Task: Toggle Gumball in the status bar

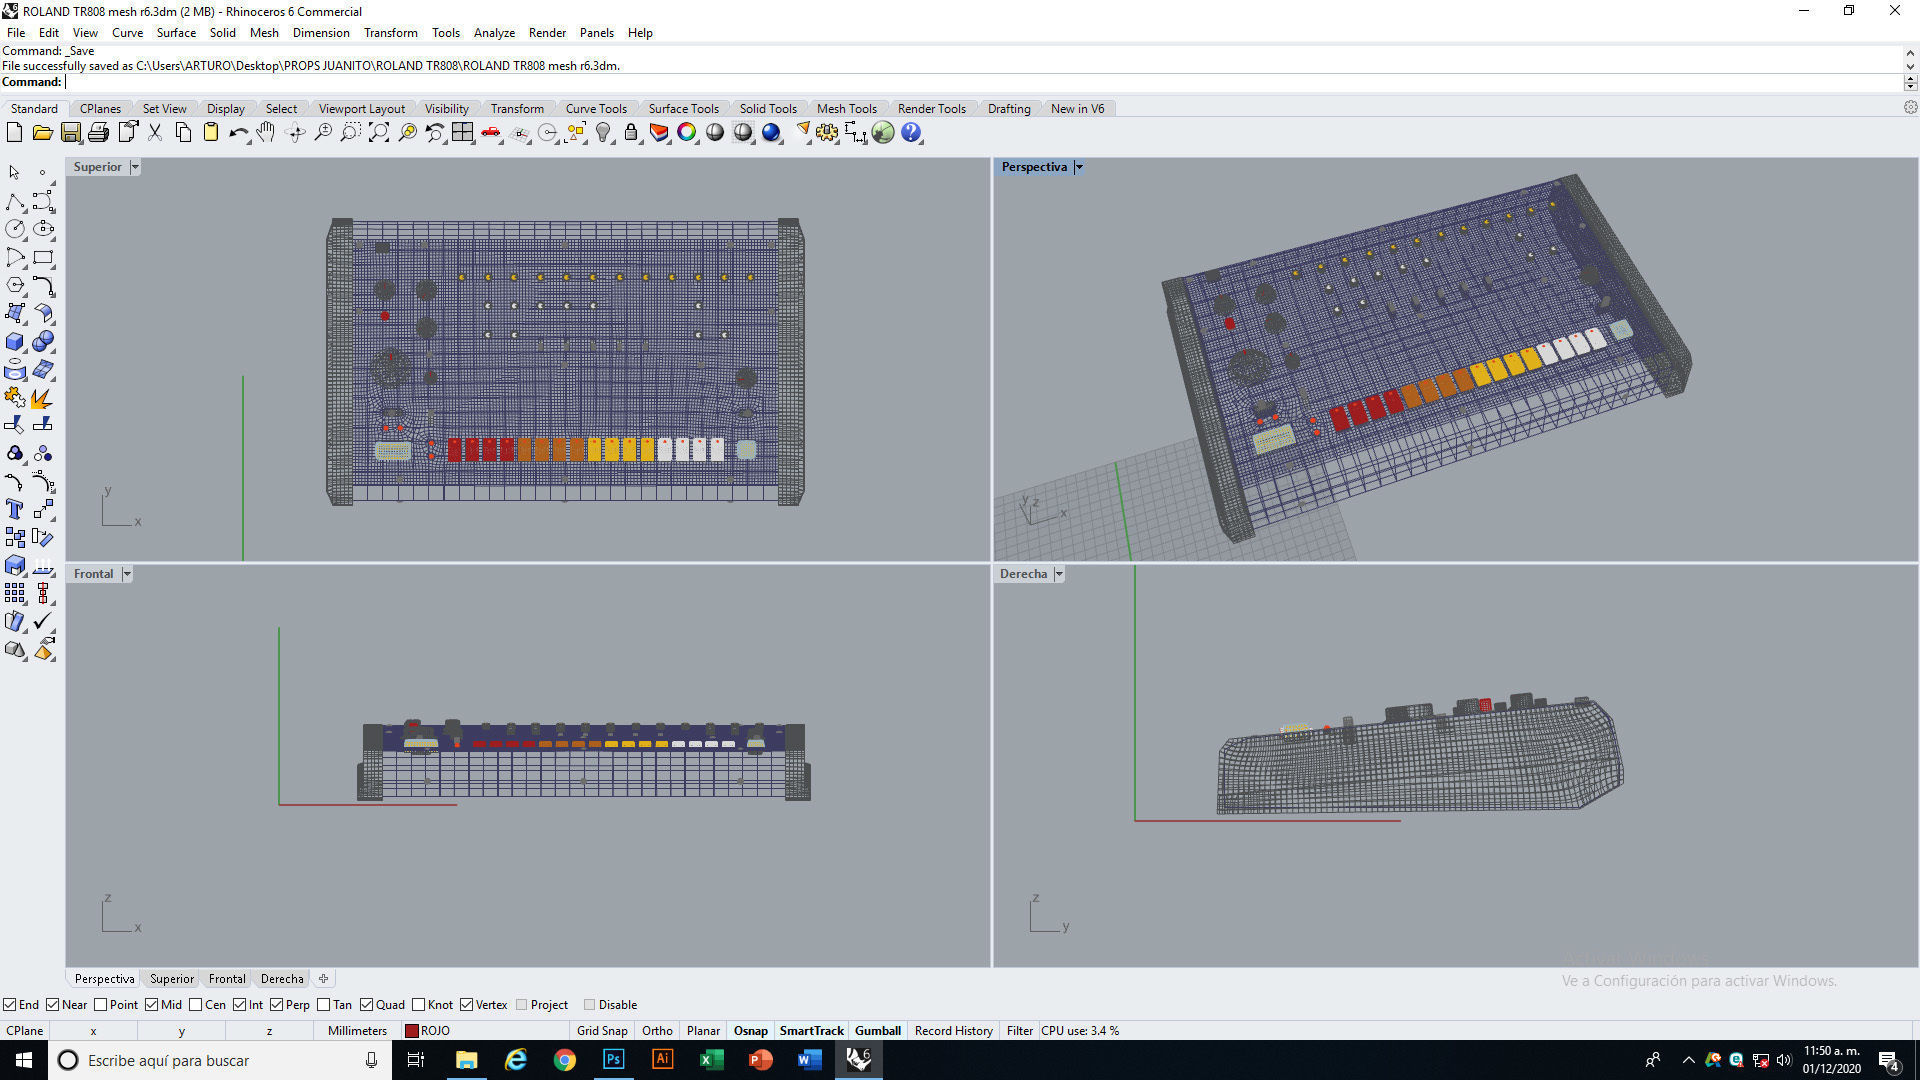Action: tap(878, 1031)
